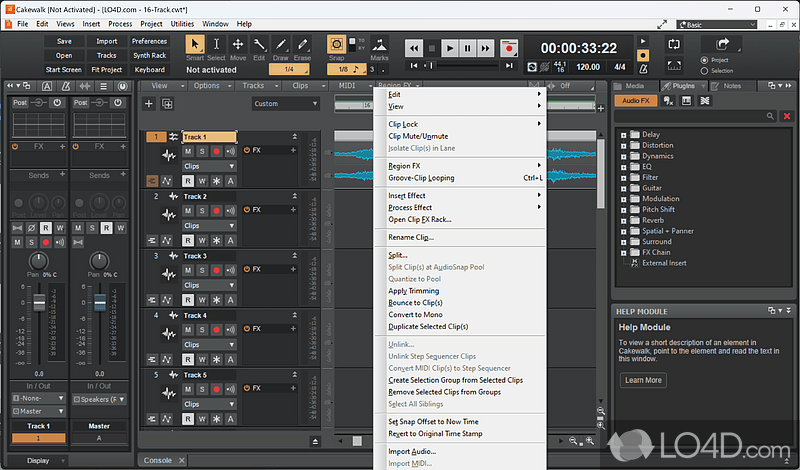Click the plugin search field
The width and height of the screenshot is (800, 470).
click(695, 116)
